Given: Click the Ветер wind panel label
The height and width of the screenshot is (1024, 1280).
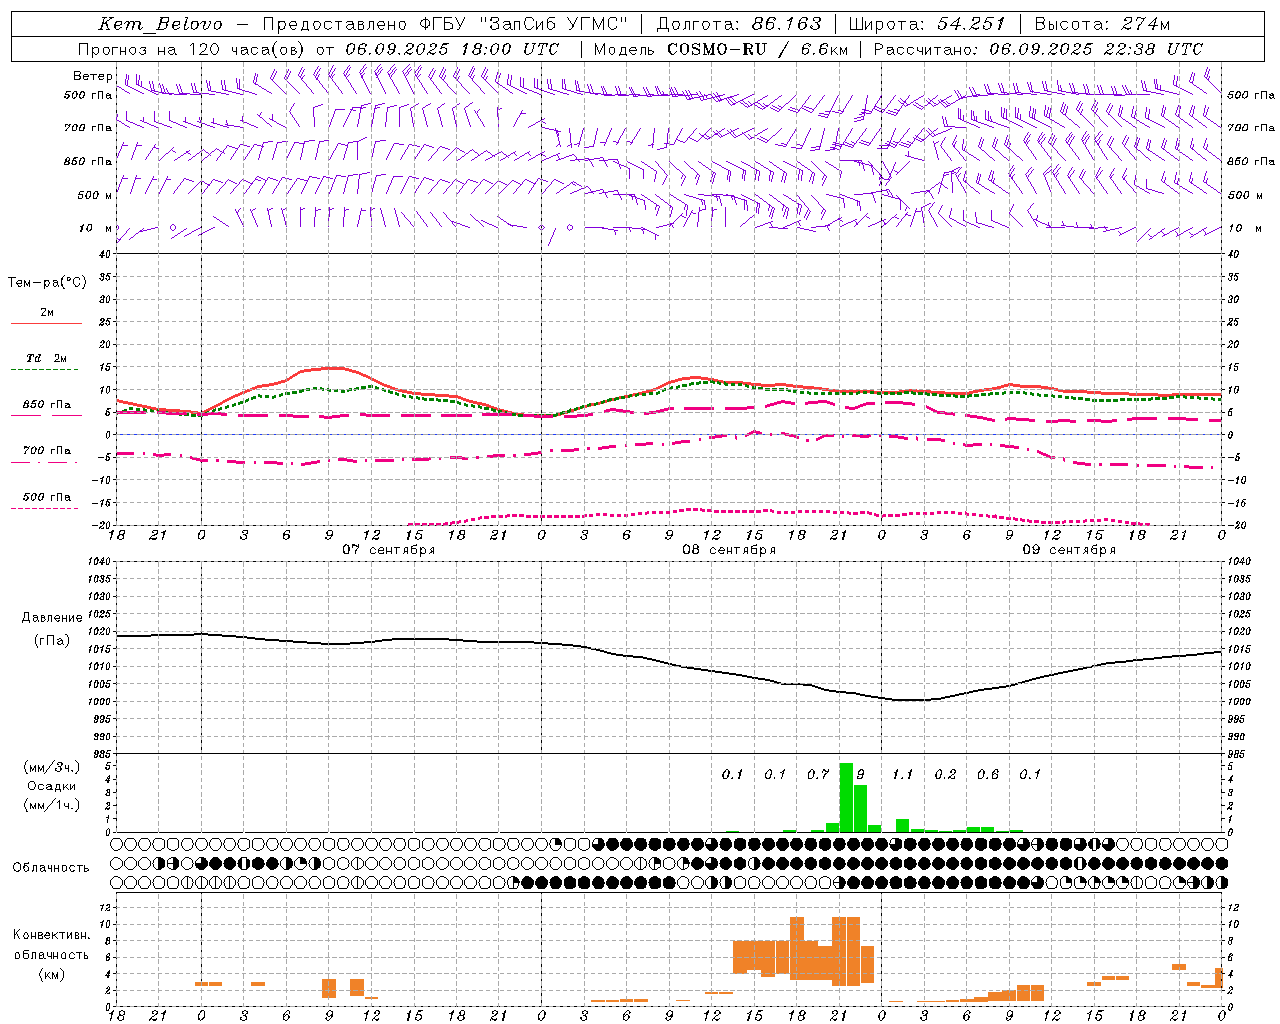Looking at the screenshot, I should coord(92,76).
